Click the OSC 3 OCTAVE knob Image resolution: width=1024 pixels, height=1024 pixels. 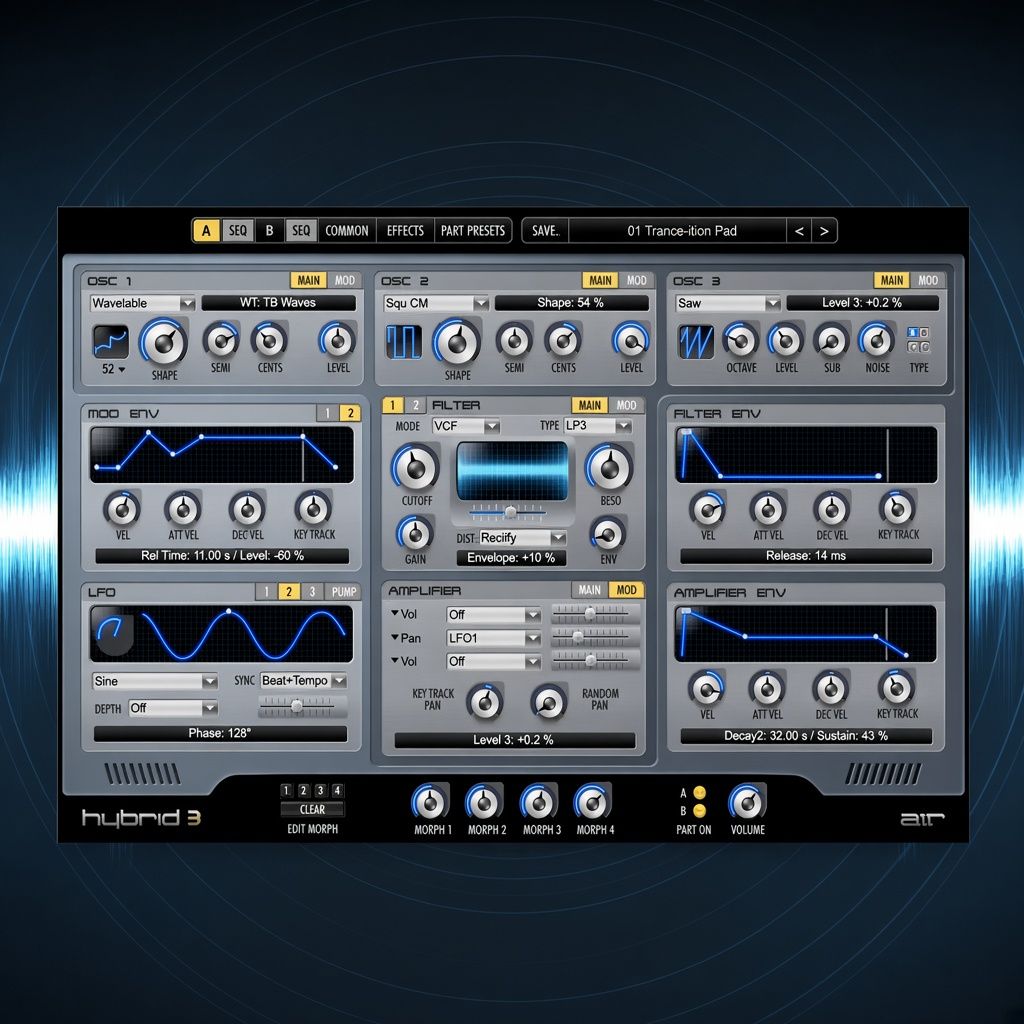[741, 340]
